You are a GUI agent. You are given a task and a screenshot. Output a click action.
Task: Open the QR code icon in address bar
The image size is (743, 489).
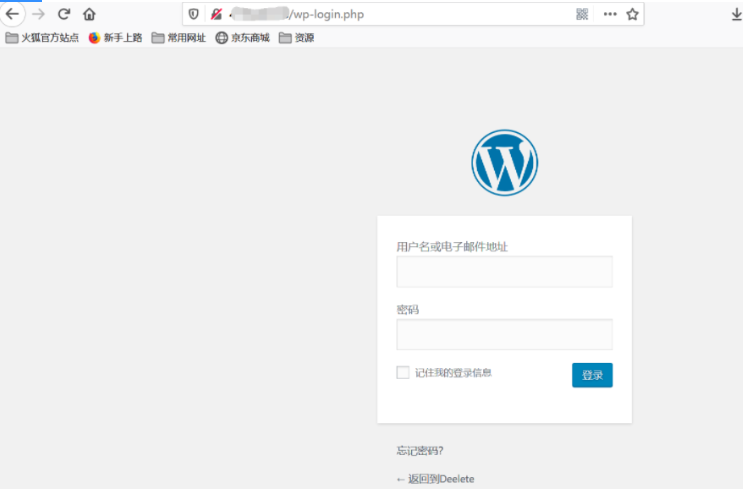pos(582,14)
